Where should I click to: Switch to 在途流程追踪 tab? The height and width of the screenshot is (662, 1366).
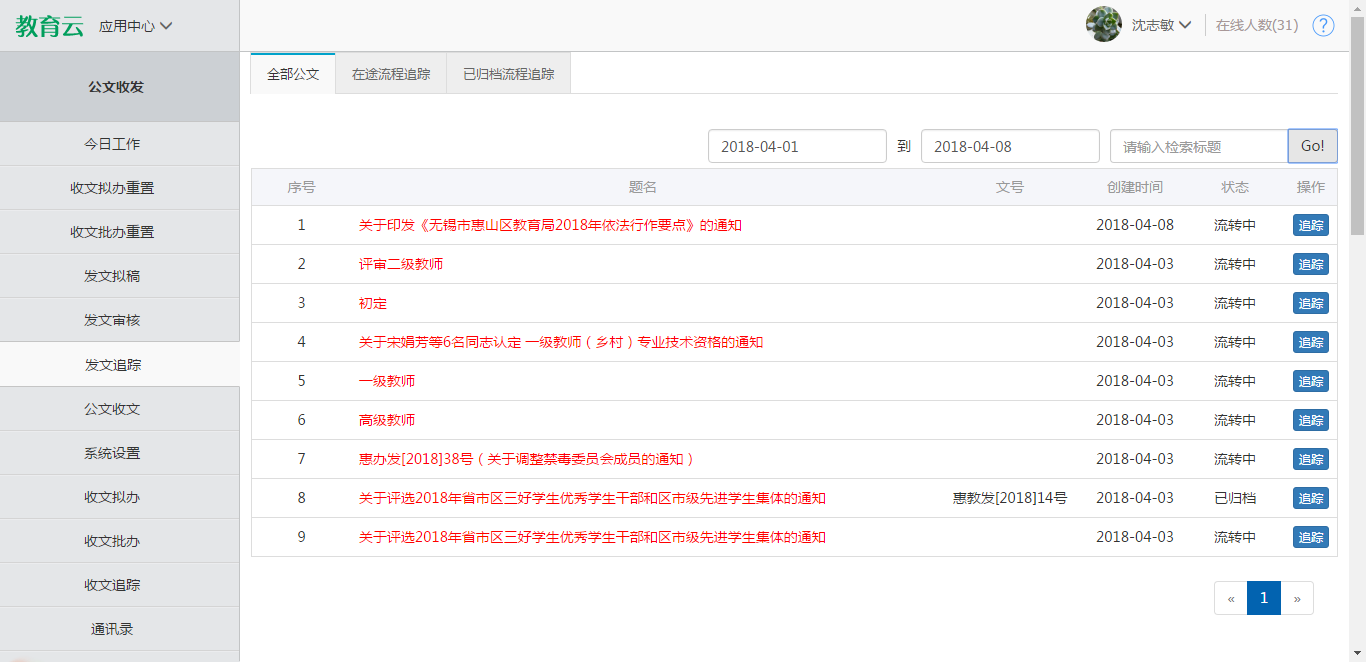point(391,74)
